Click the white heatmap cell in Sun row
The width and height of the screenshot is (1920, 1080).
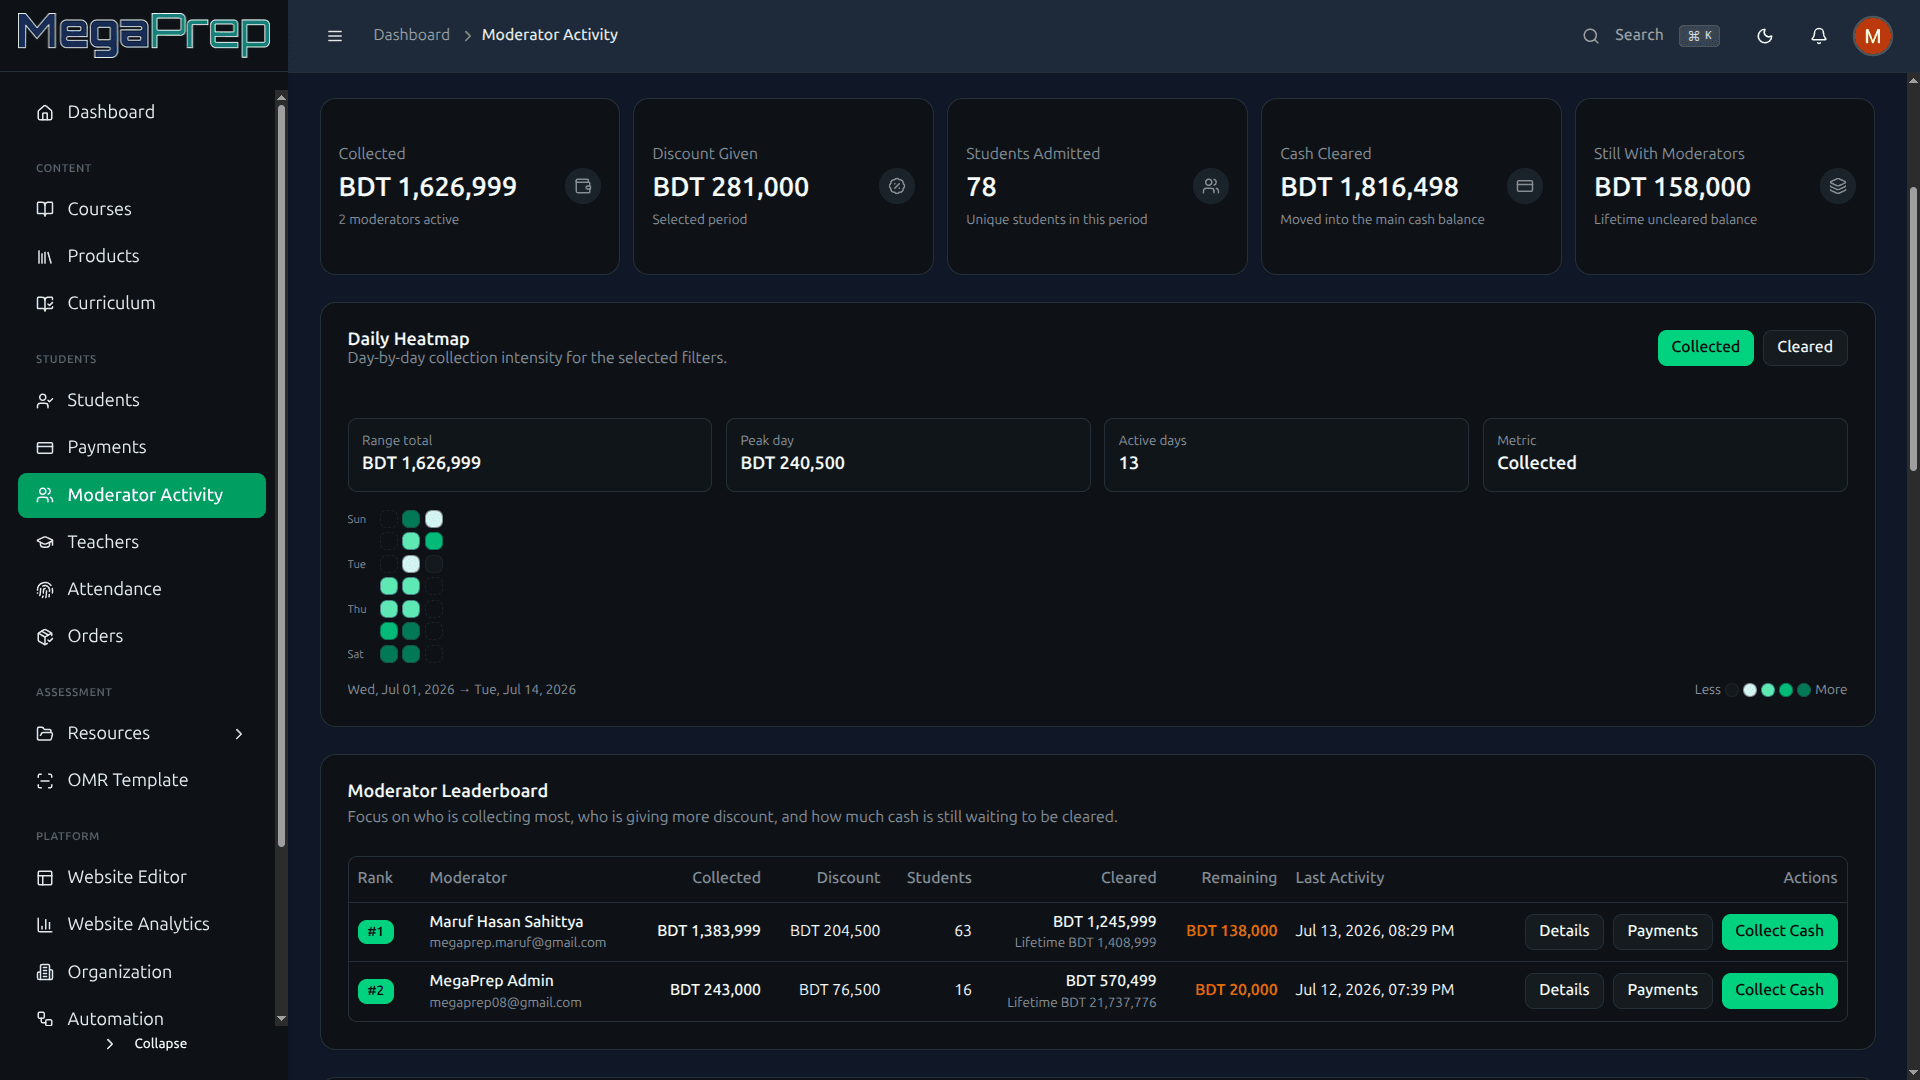click(x=434, y=519)
